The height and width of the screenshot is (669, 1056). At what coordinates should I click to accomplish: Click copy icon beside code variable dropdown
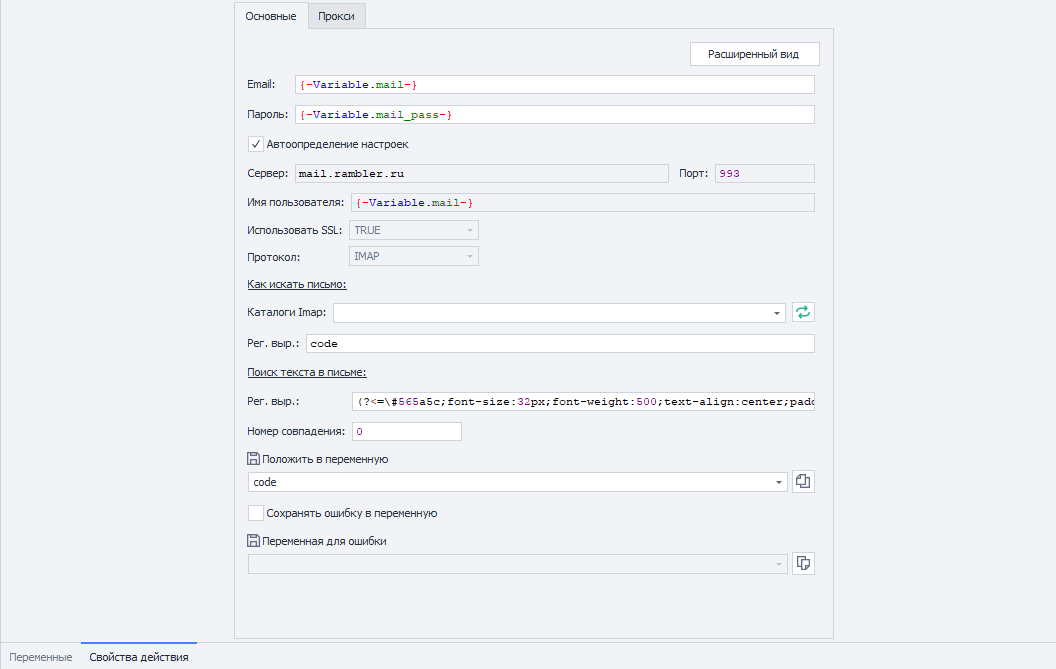(803, 482)
